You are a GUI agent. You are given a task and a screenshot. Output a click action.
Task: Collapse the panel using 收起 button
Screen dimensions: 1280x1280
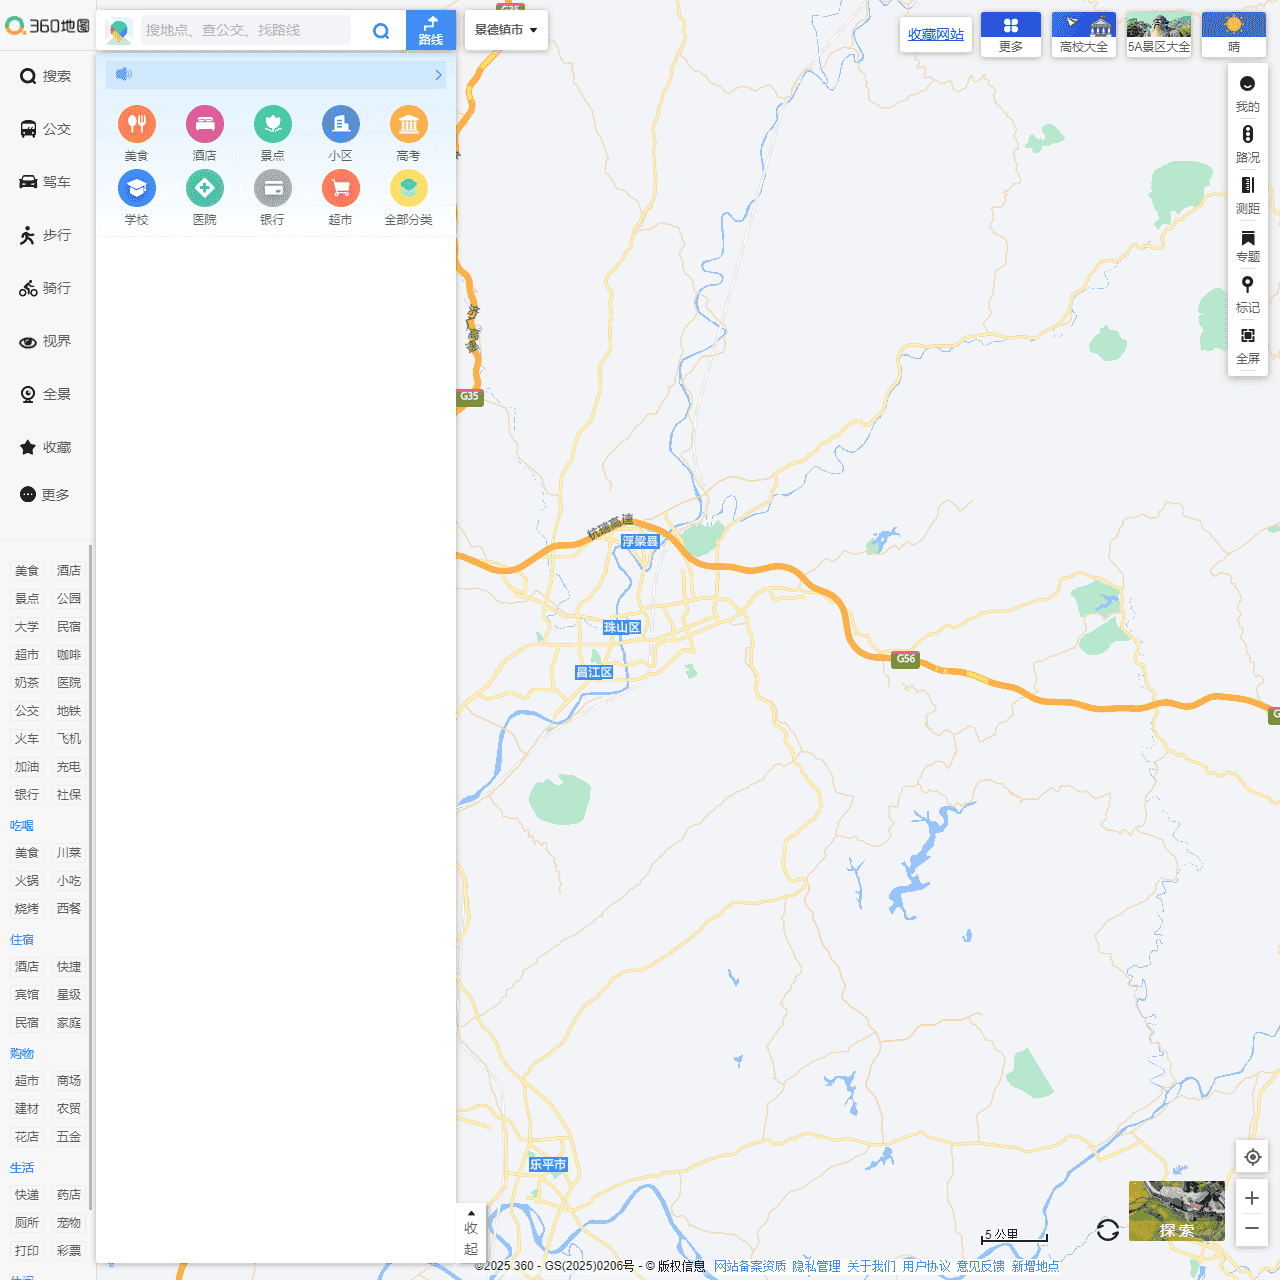click(470, 1232)
